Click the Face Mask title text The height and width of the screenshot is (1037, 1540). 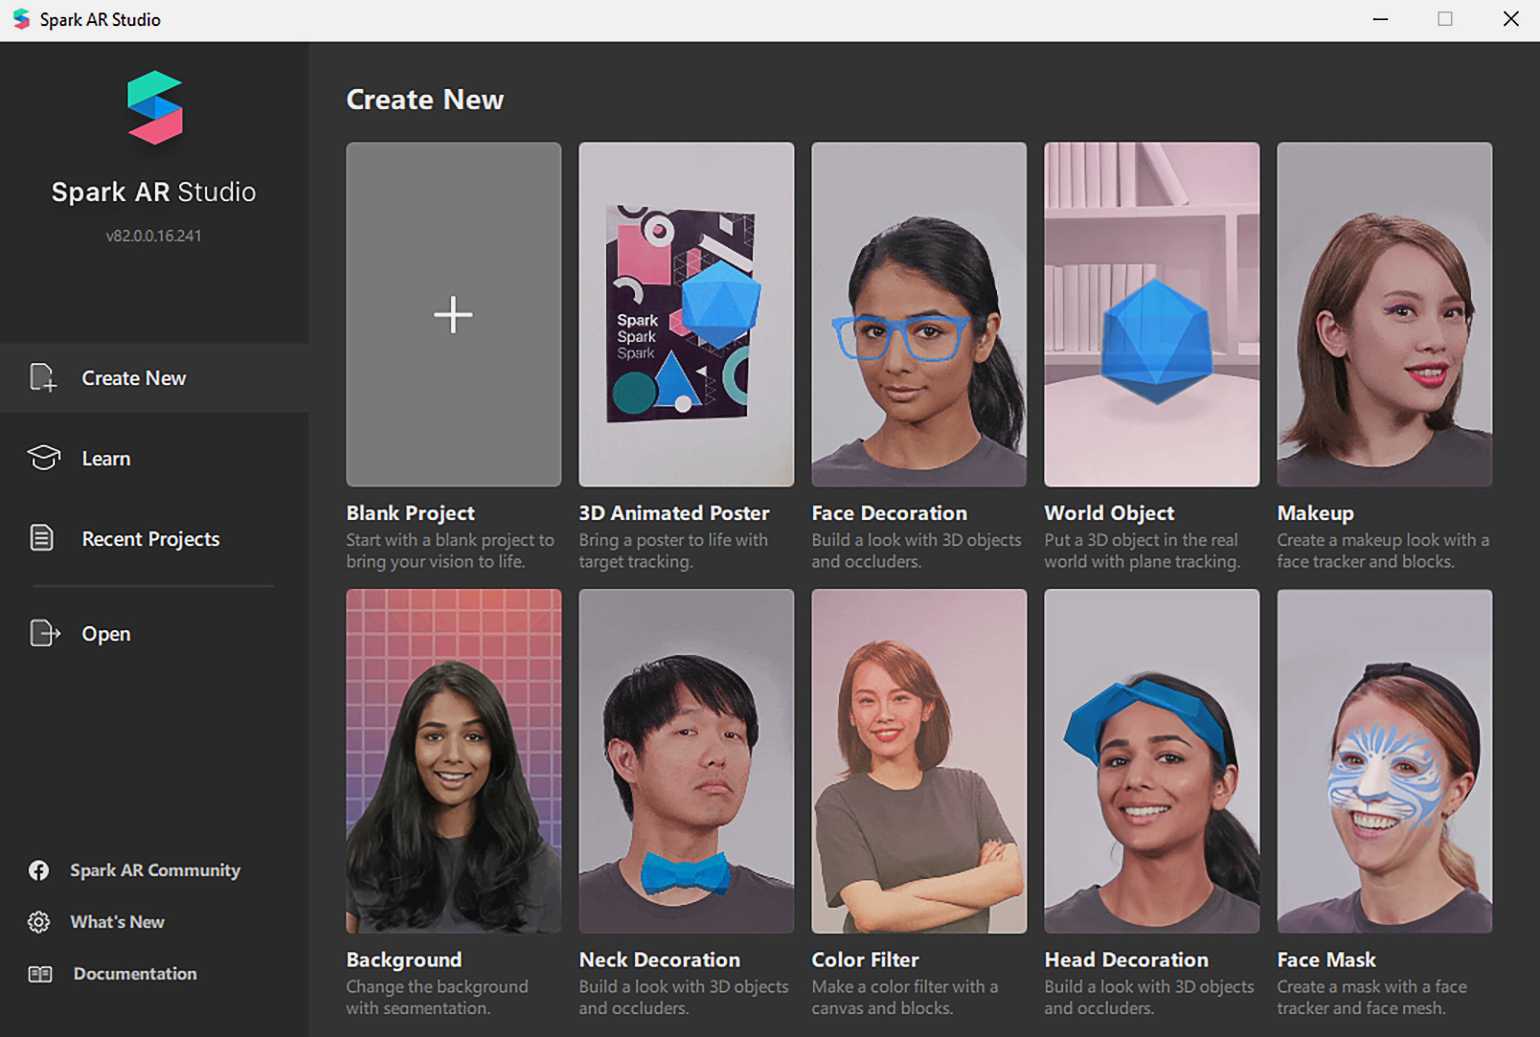click(x=1326, y=960)
